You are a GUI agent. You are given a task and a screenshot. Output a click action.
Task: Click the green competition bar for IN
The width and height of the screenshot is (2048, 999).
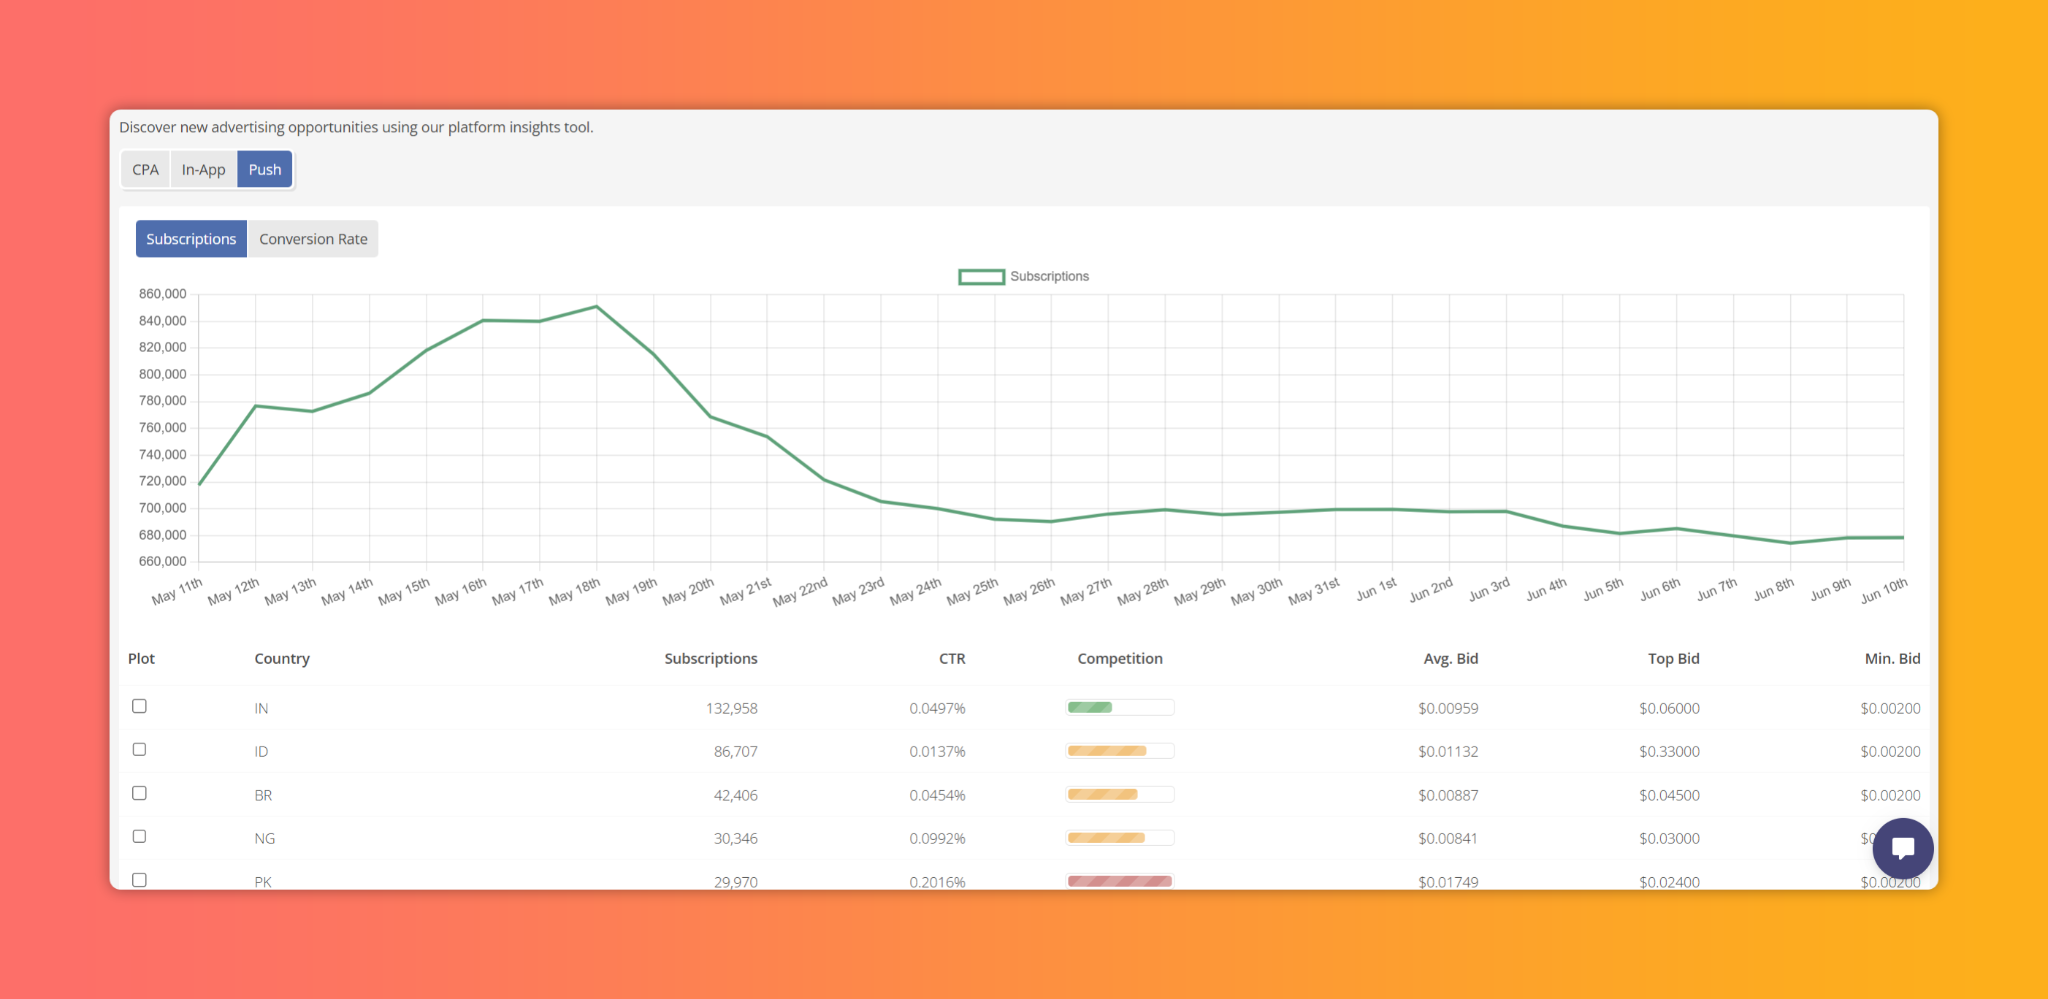(x=1090, y=707)
